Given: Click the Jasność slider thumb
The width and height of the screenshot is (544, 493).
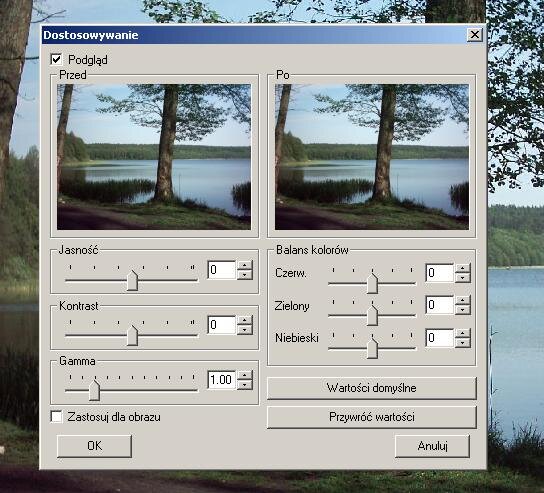Looking at the screenshot, I should pos(132,281).
